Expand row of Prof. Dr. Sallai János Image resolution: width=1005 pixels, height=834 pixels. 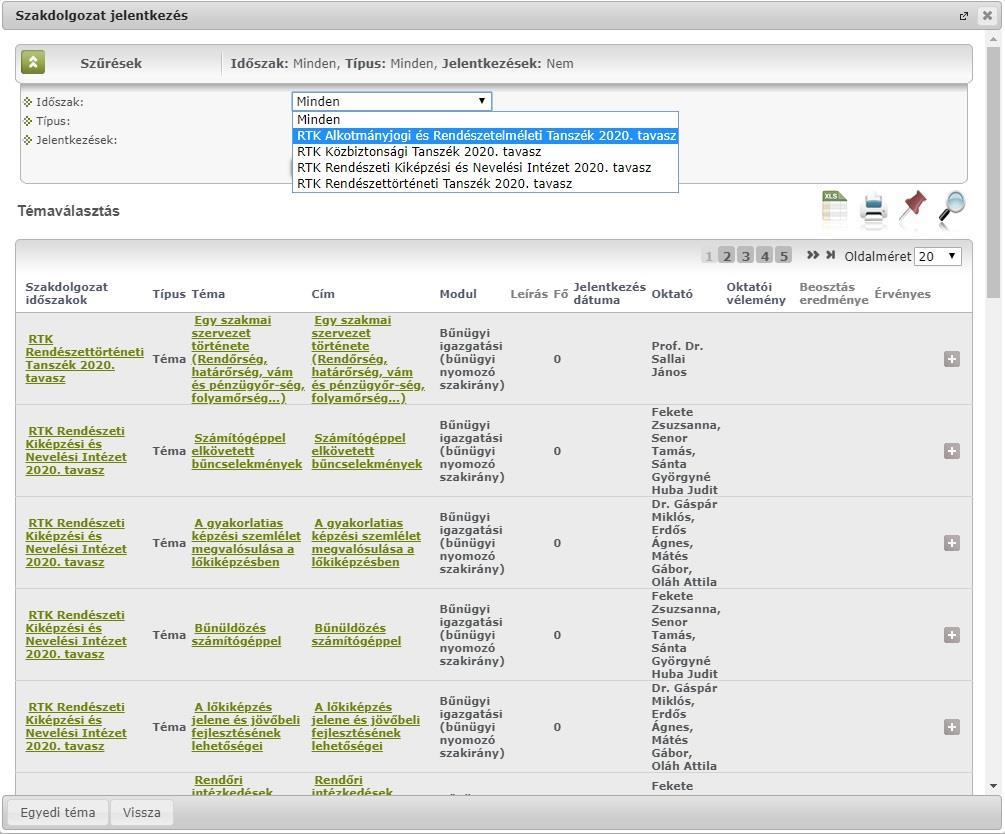[952, 359]
